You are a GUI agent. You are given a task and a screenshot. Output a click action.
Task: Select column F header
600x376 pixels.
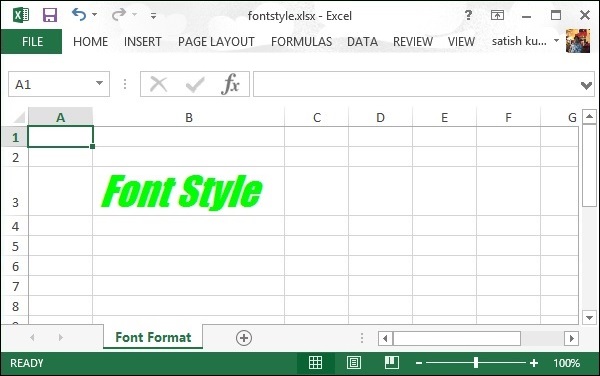pyautogui.click(x=508, y=117)
